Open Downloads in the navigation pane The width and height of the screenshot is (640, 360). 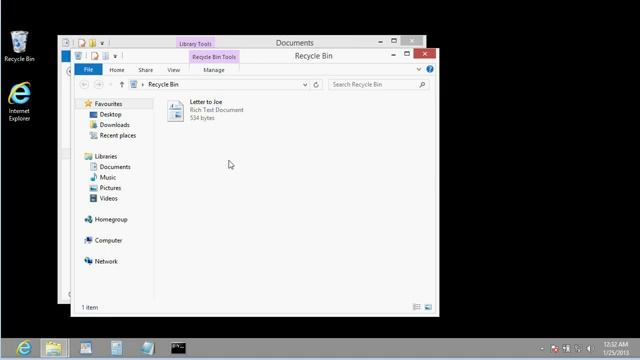[114, 125]
